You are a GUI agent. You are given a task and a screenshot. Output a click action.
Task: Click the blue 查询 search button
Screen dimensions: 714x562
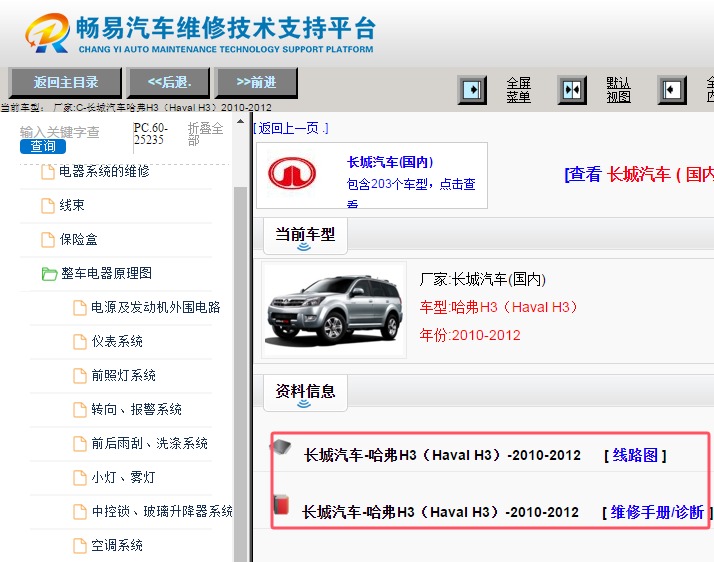tap(43, 146)
